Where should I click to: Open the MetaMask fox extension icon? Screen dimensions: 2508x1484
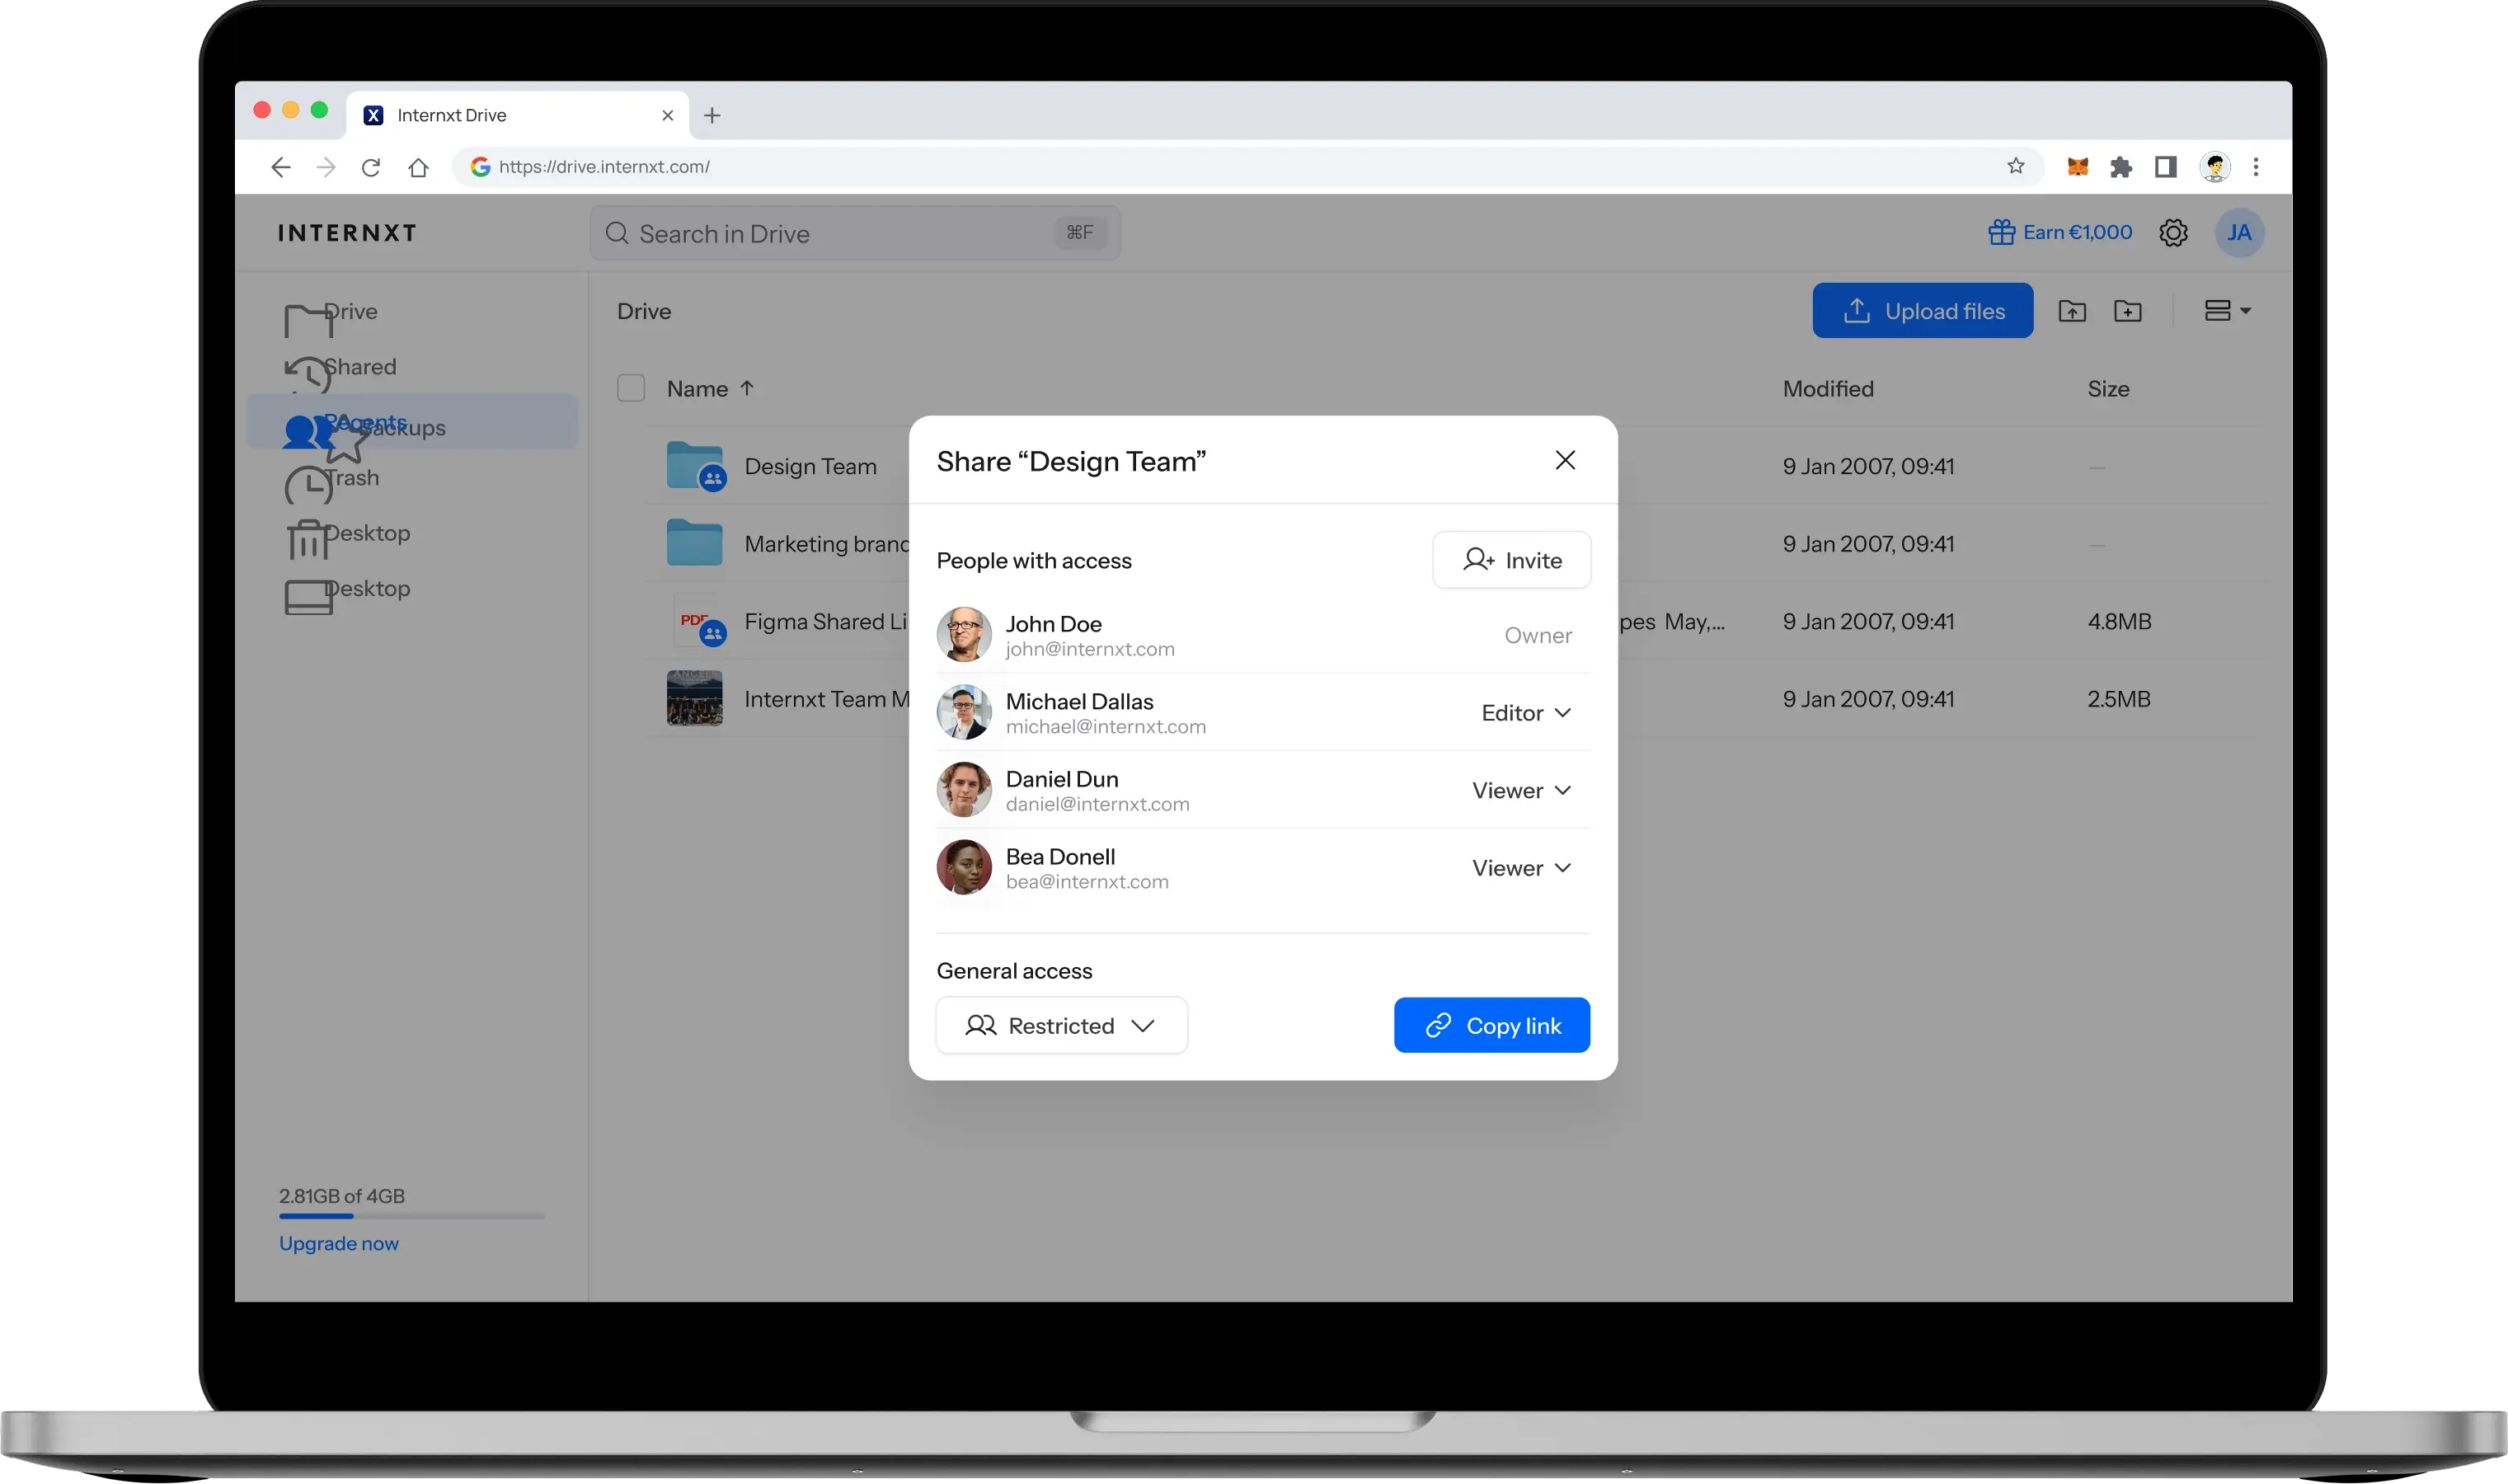click(x=2077, y=167)
